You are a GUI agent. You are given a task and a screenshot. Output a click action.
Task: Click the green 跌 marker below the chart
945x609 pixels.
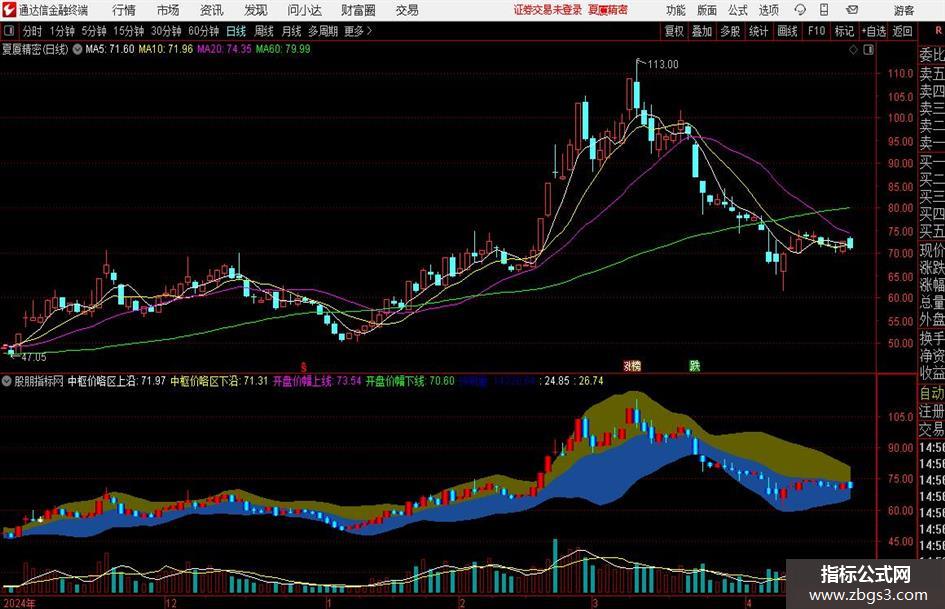(694, 366)
